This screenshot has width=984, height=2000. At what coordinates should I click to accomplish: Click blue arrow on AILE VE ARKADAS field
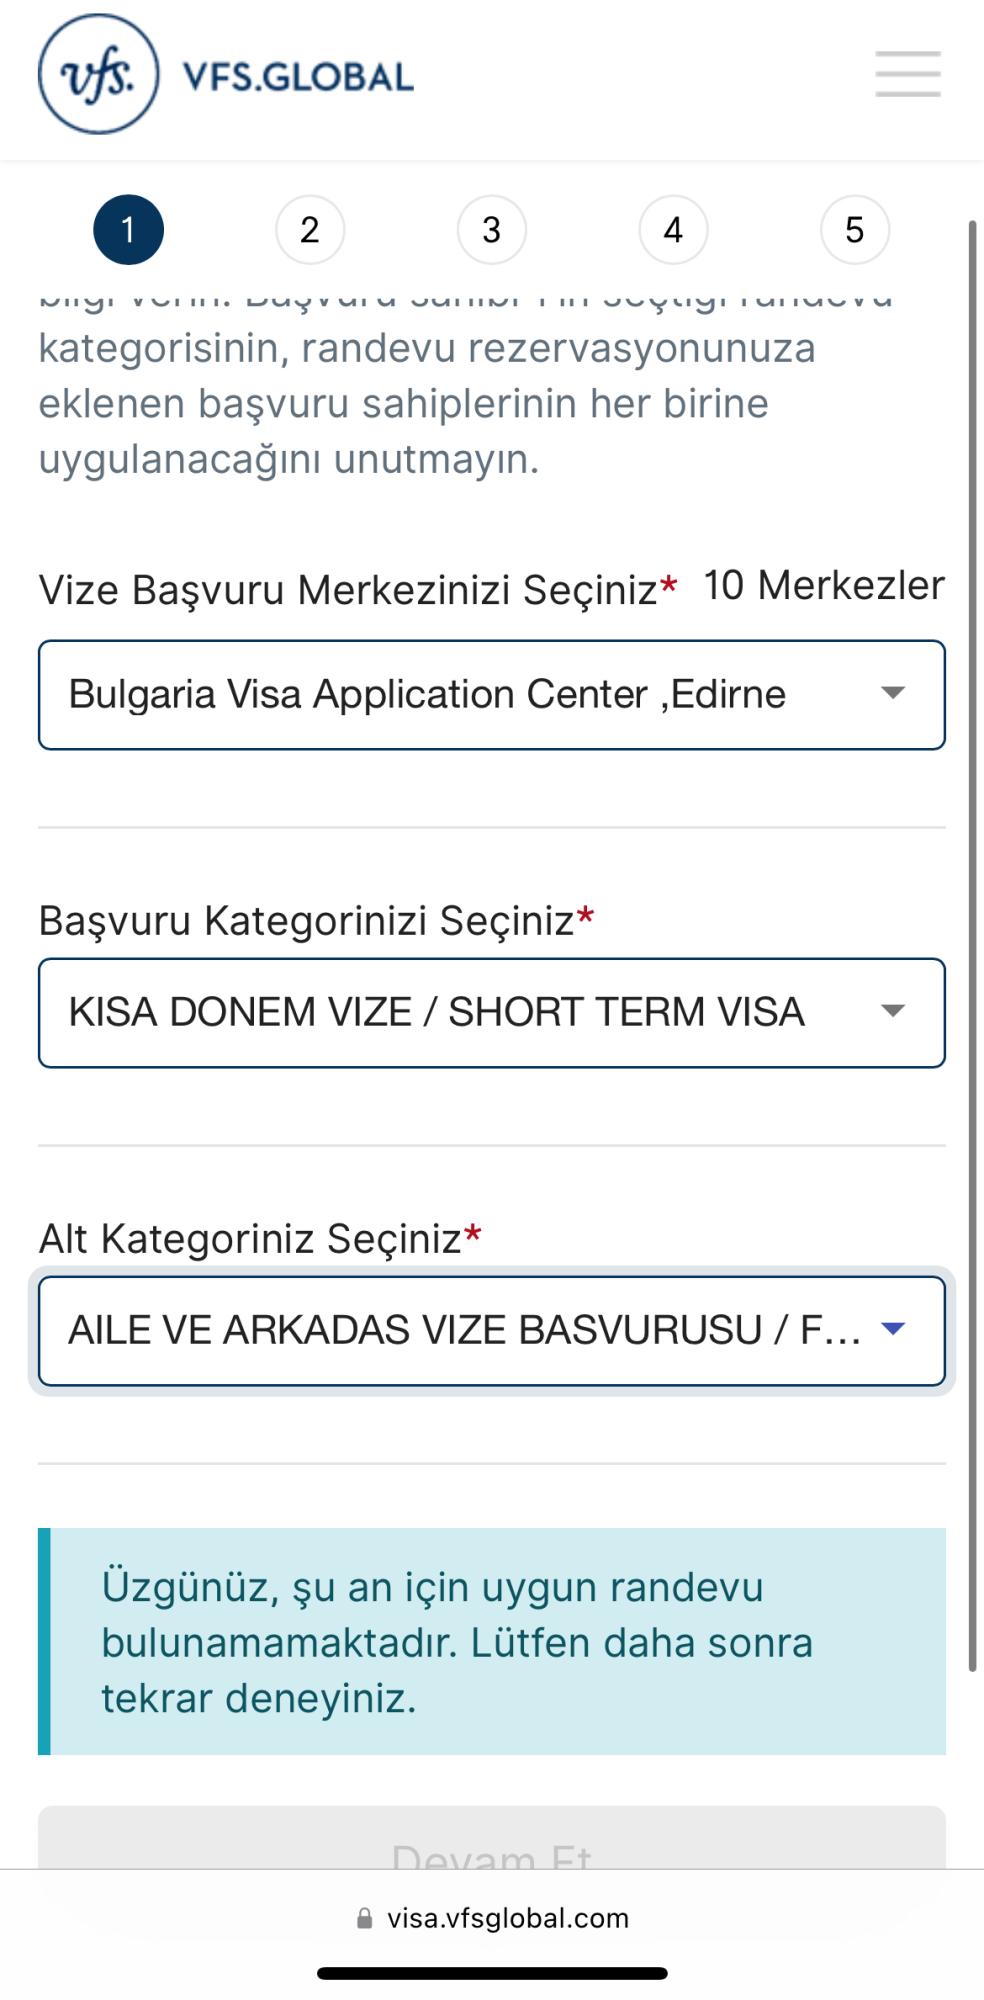892,1329
